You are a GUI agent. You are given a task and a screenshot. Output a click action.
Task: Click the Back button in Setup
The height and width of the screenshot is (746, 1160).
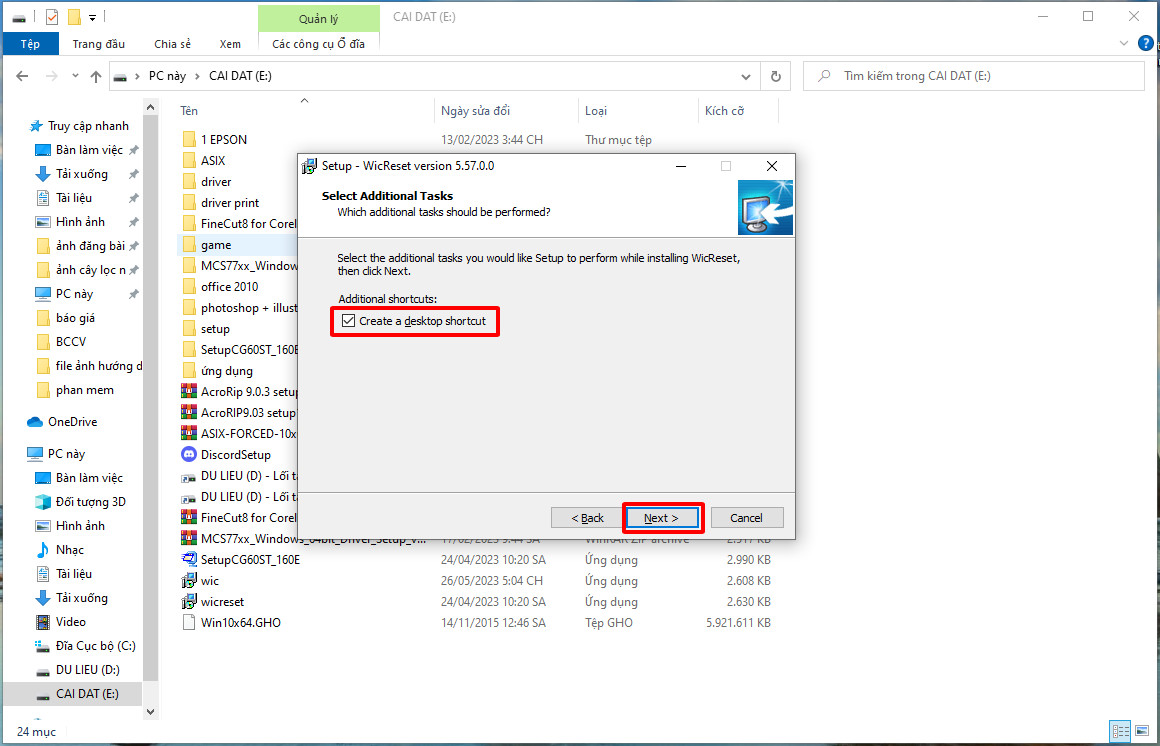587,518
